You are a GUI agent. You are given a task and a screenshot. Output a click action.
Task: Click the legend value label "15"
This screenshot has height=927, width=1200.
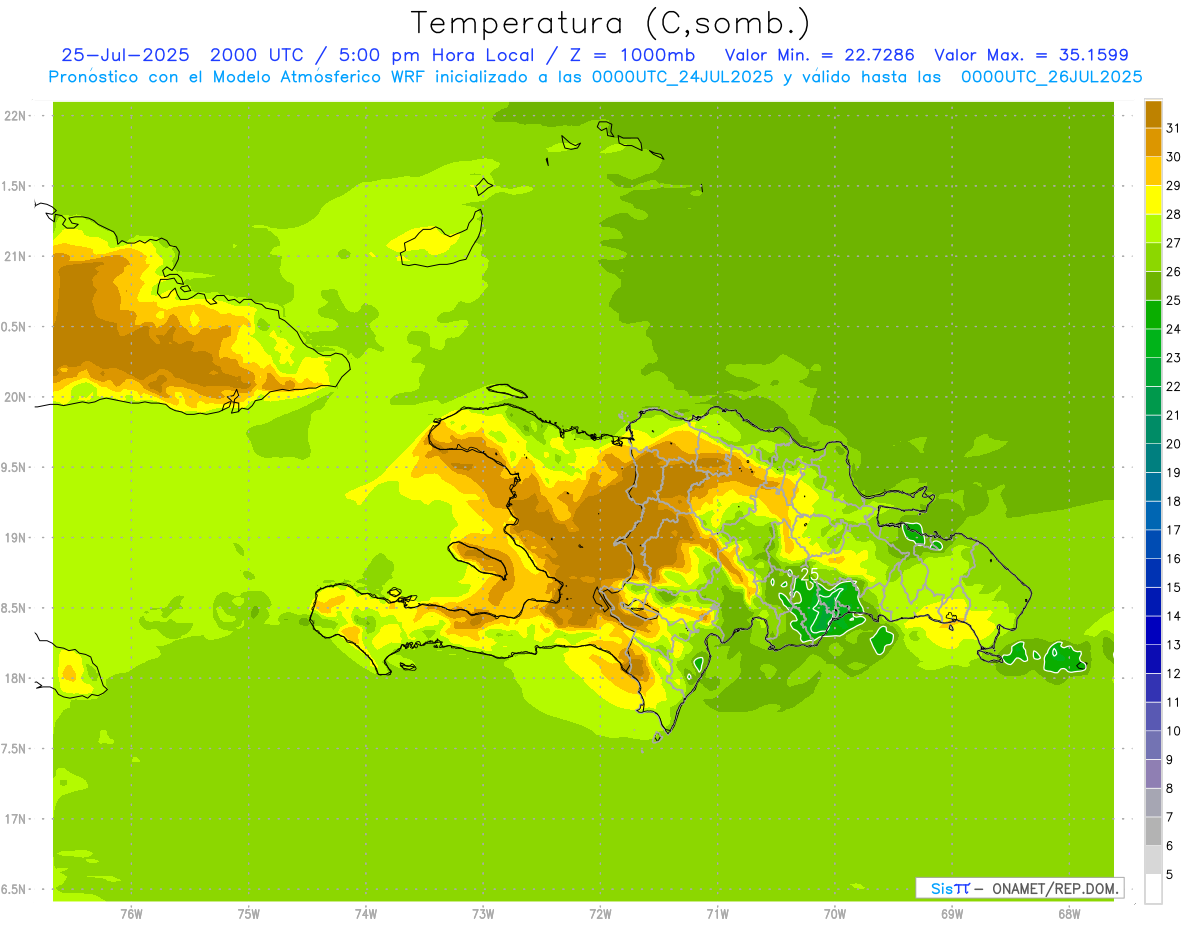pyautogui.click(x=1173, y=587)
